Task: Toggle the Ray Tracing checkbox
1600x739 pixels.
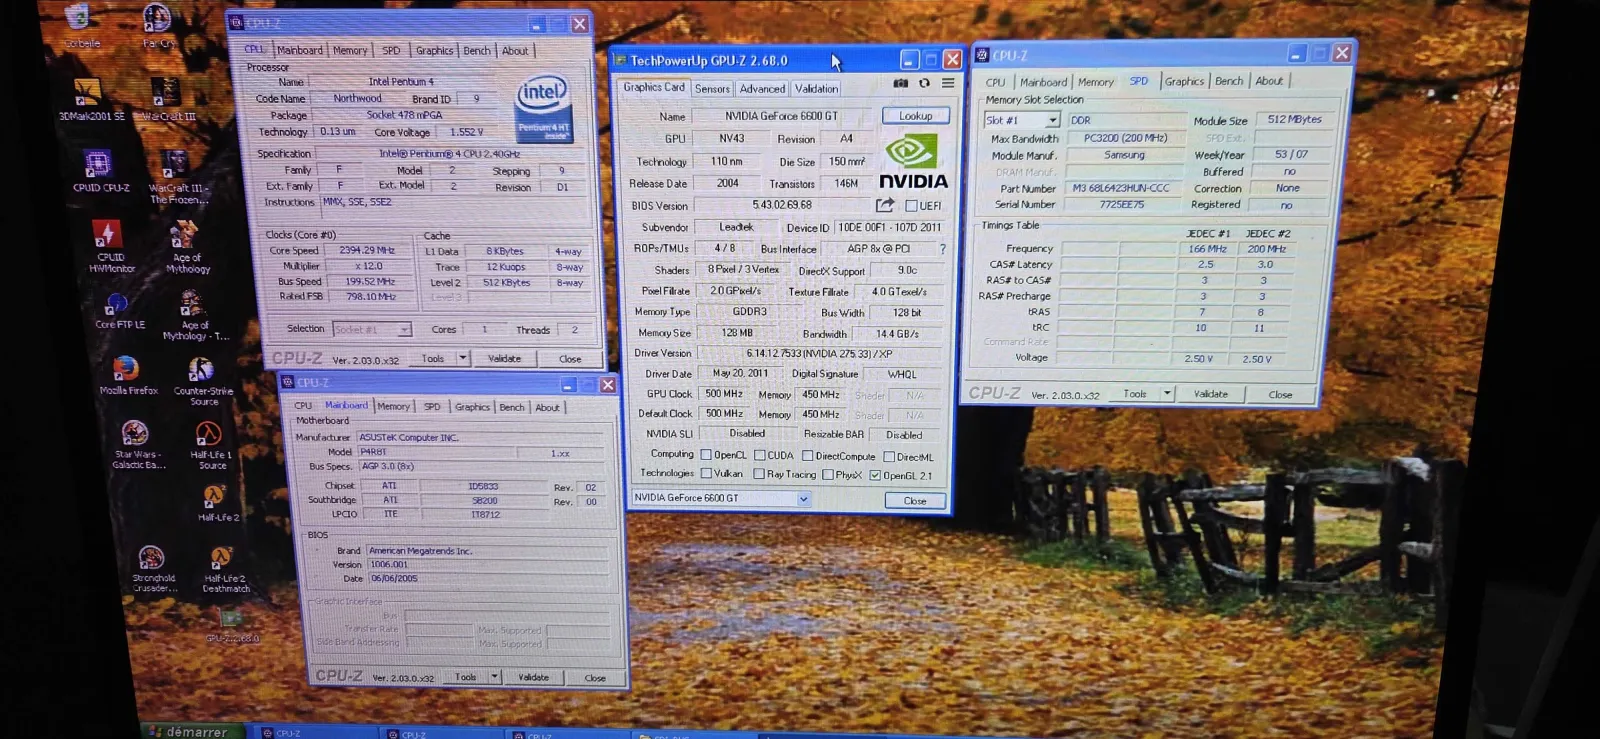Action: click(x=759, y=474)
